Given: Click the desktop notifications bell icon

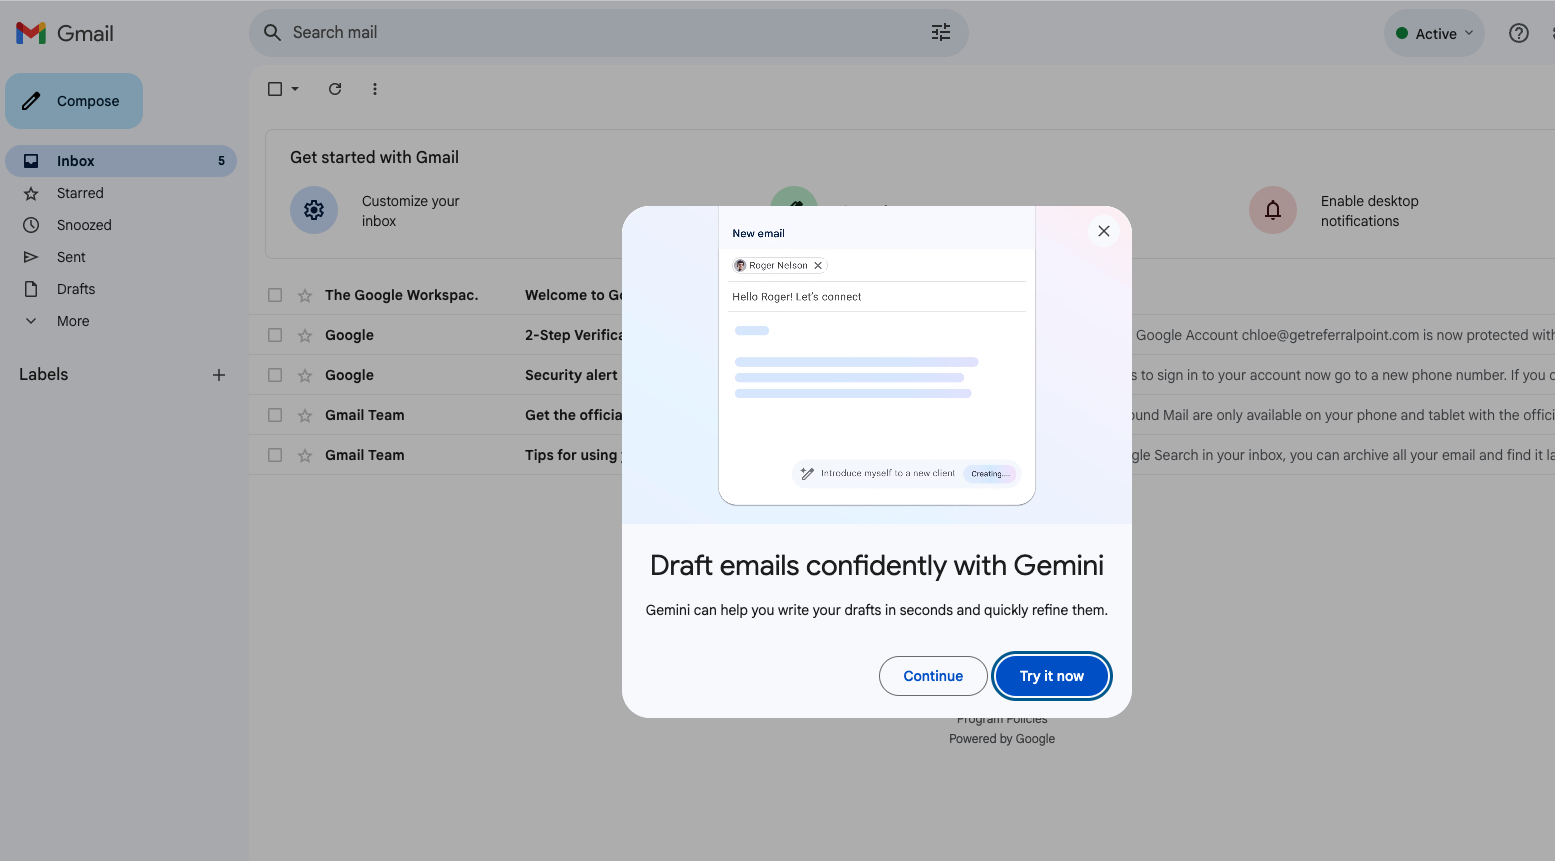Looking at the screenshot, I should click(x=1273, y=210).
